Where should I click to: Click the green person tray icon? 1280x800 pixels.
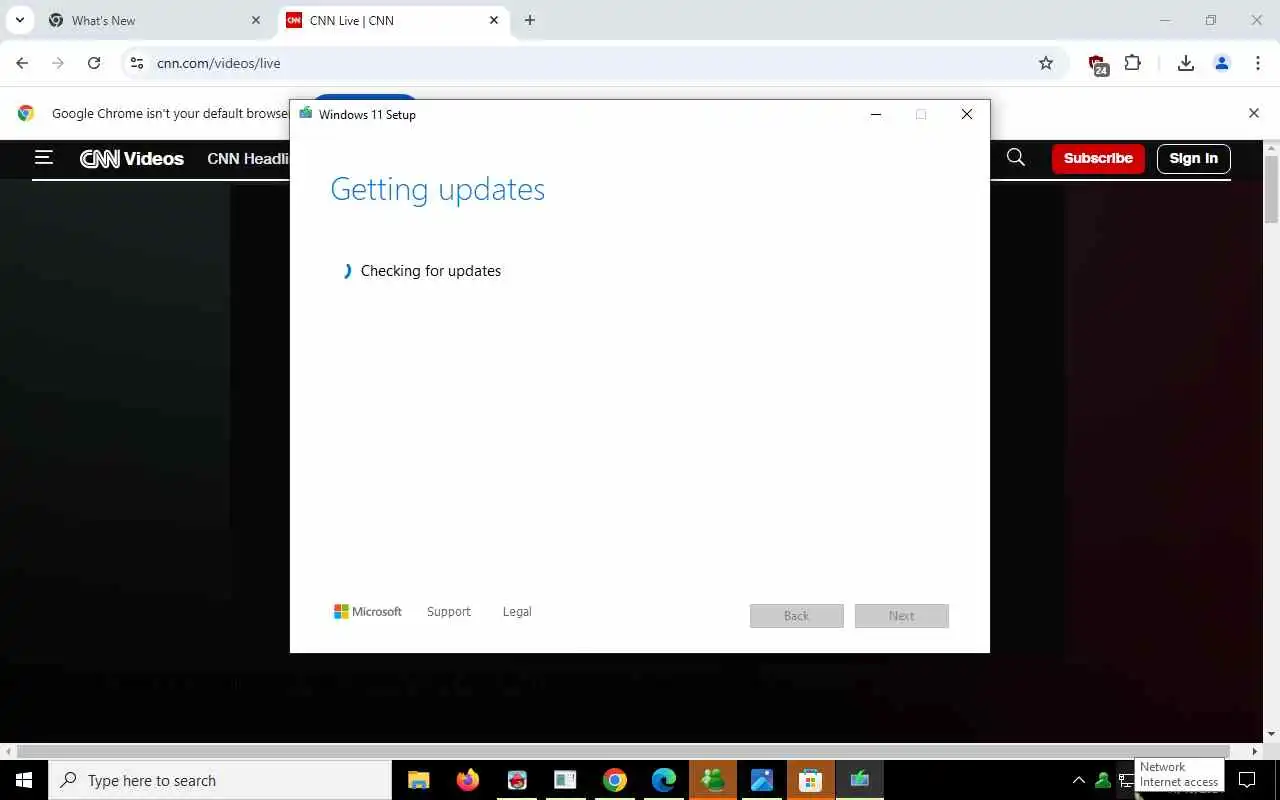1103,780
